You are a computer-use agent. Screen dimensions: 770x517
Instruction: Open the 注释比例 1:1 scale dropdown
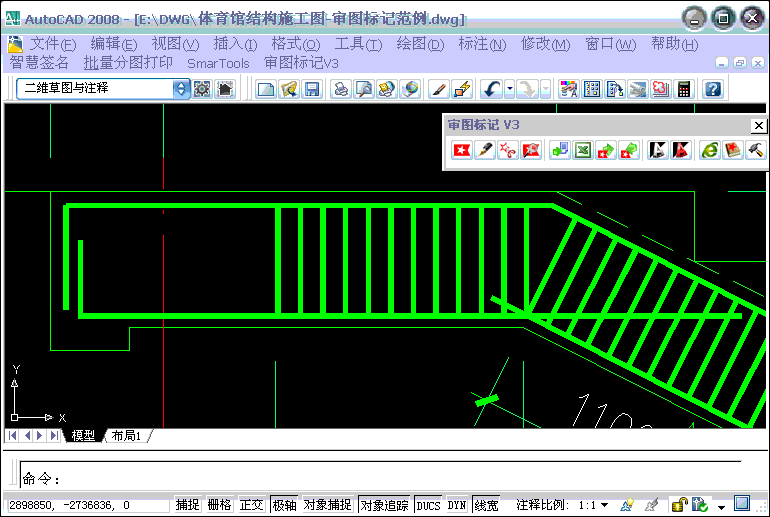point(604,505)
